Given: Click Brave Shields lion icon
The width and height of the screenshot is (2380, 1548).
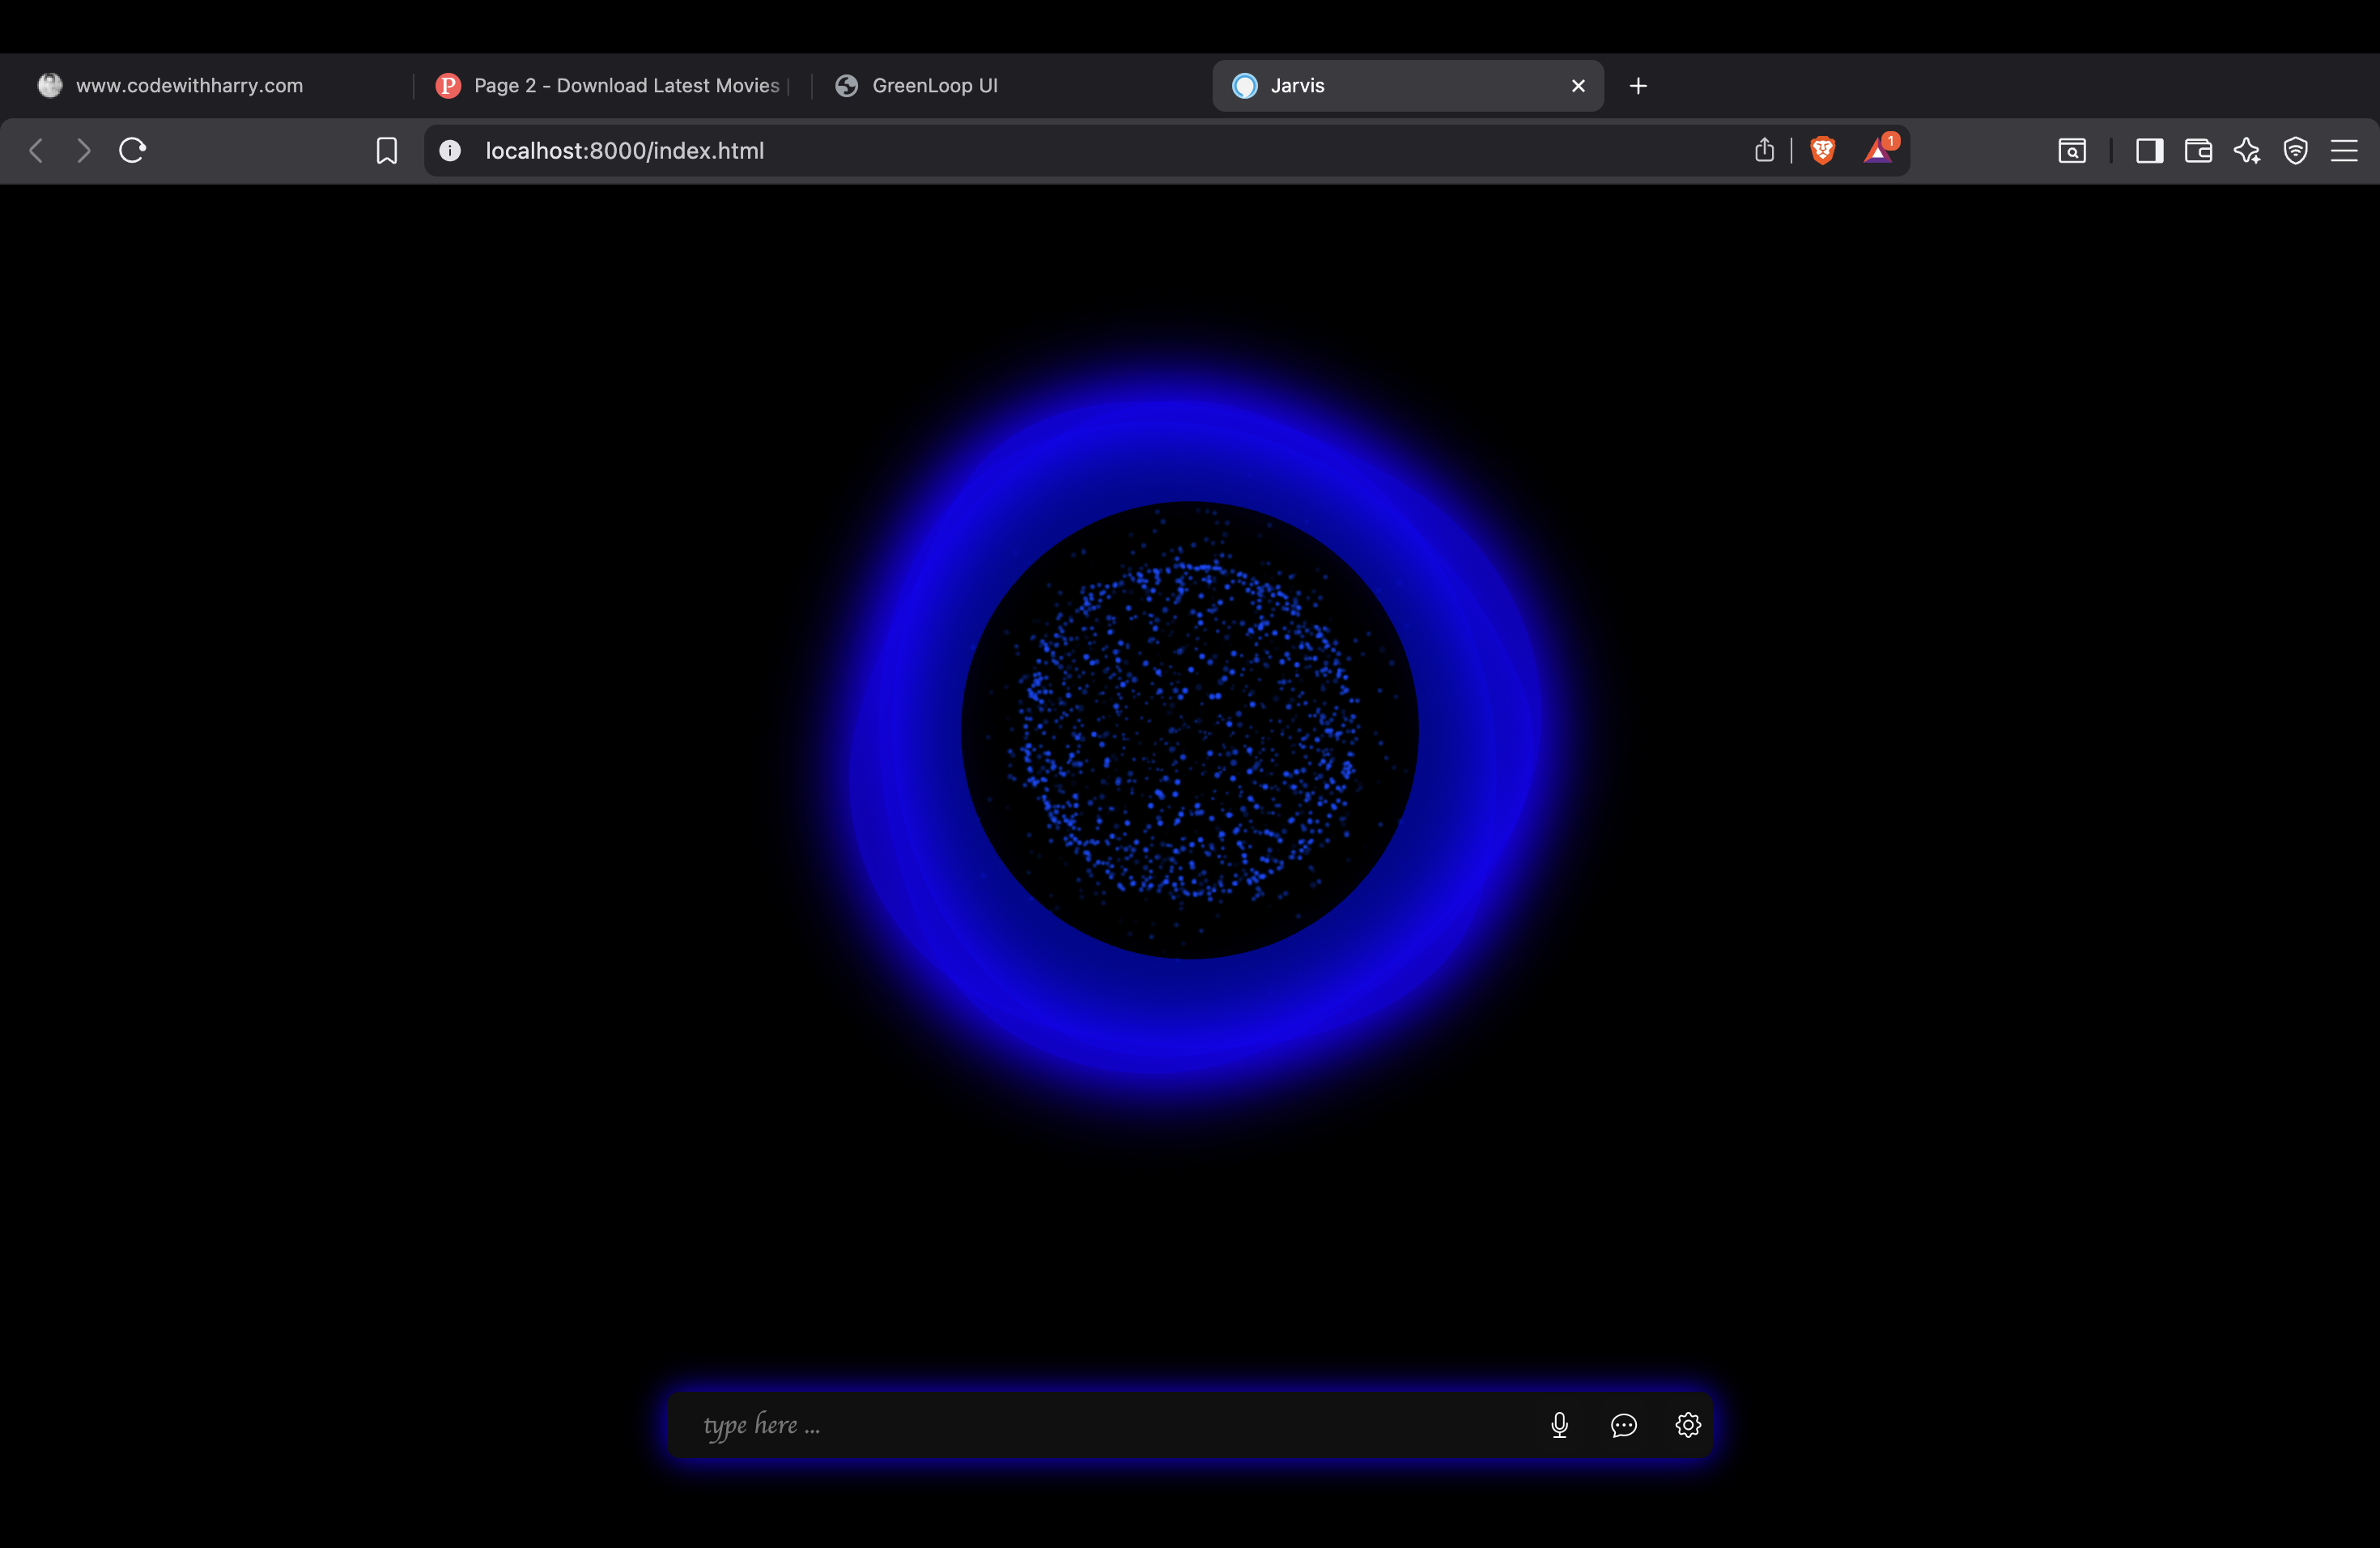Looking at the screenshot, I should pos(1822,150).
